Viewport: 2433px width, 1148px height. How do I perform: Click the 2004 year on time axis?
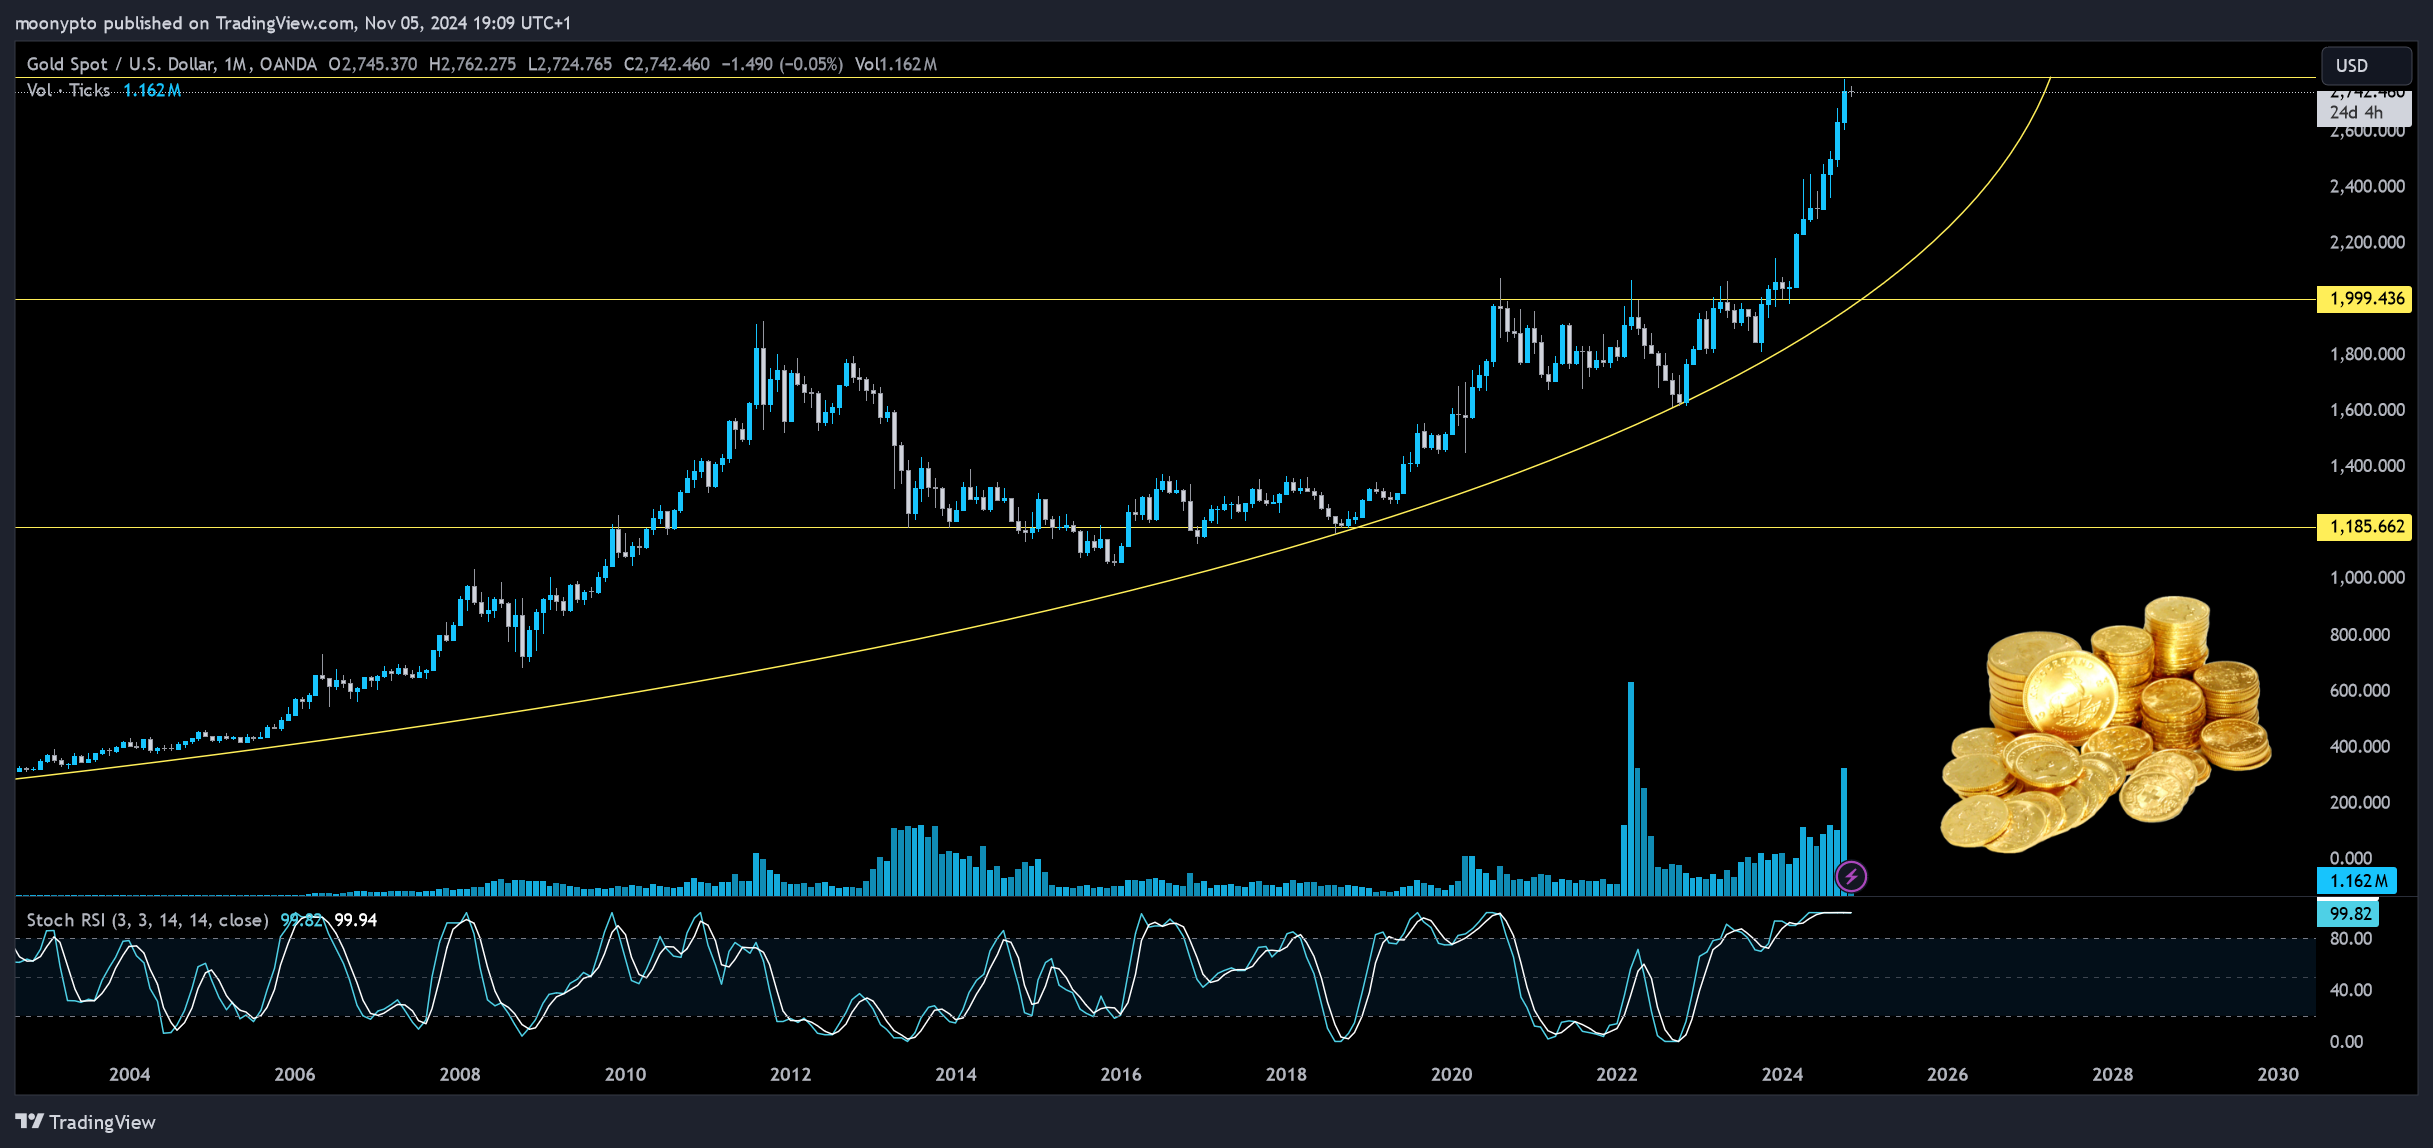click(129, 1075)
